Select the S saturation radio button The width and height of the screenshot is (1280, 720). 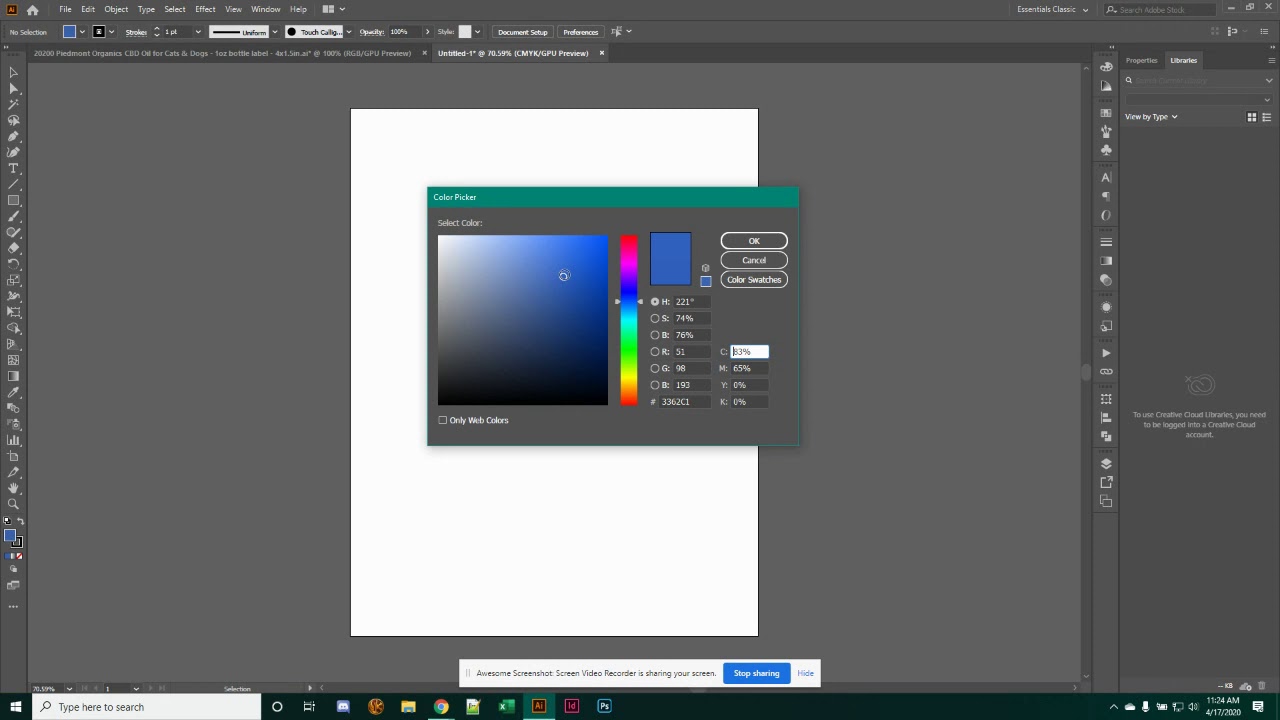tap(655, 318)
